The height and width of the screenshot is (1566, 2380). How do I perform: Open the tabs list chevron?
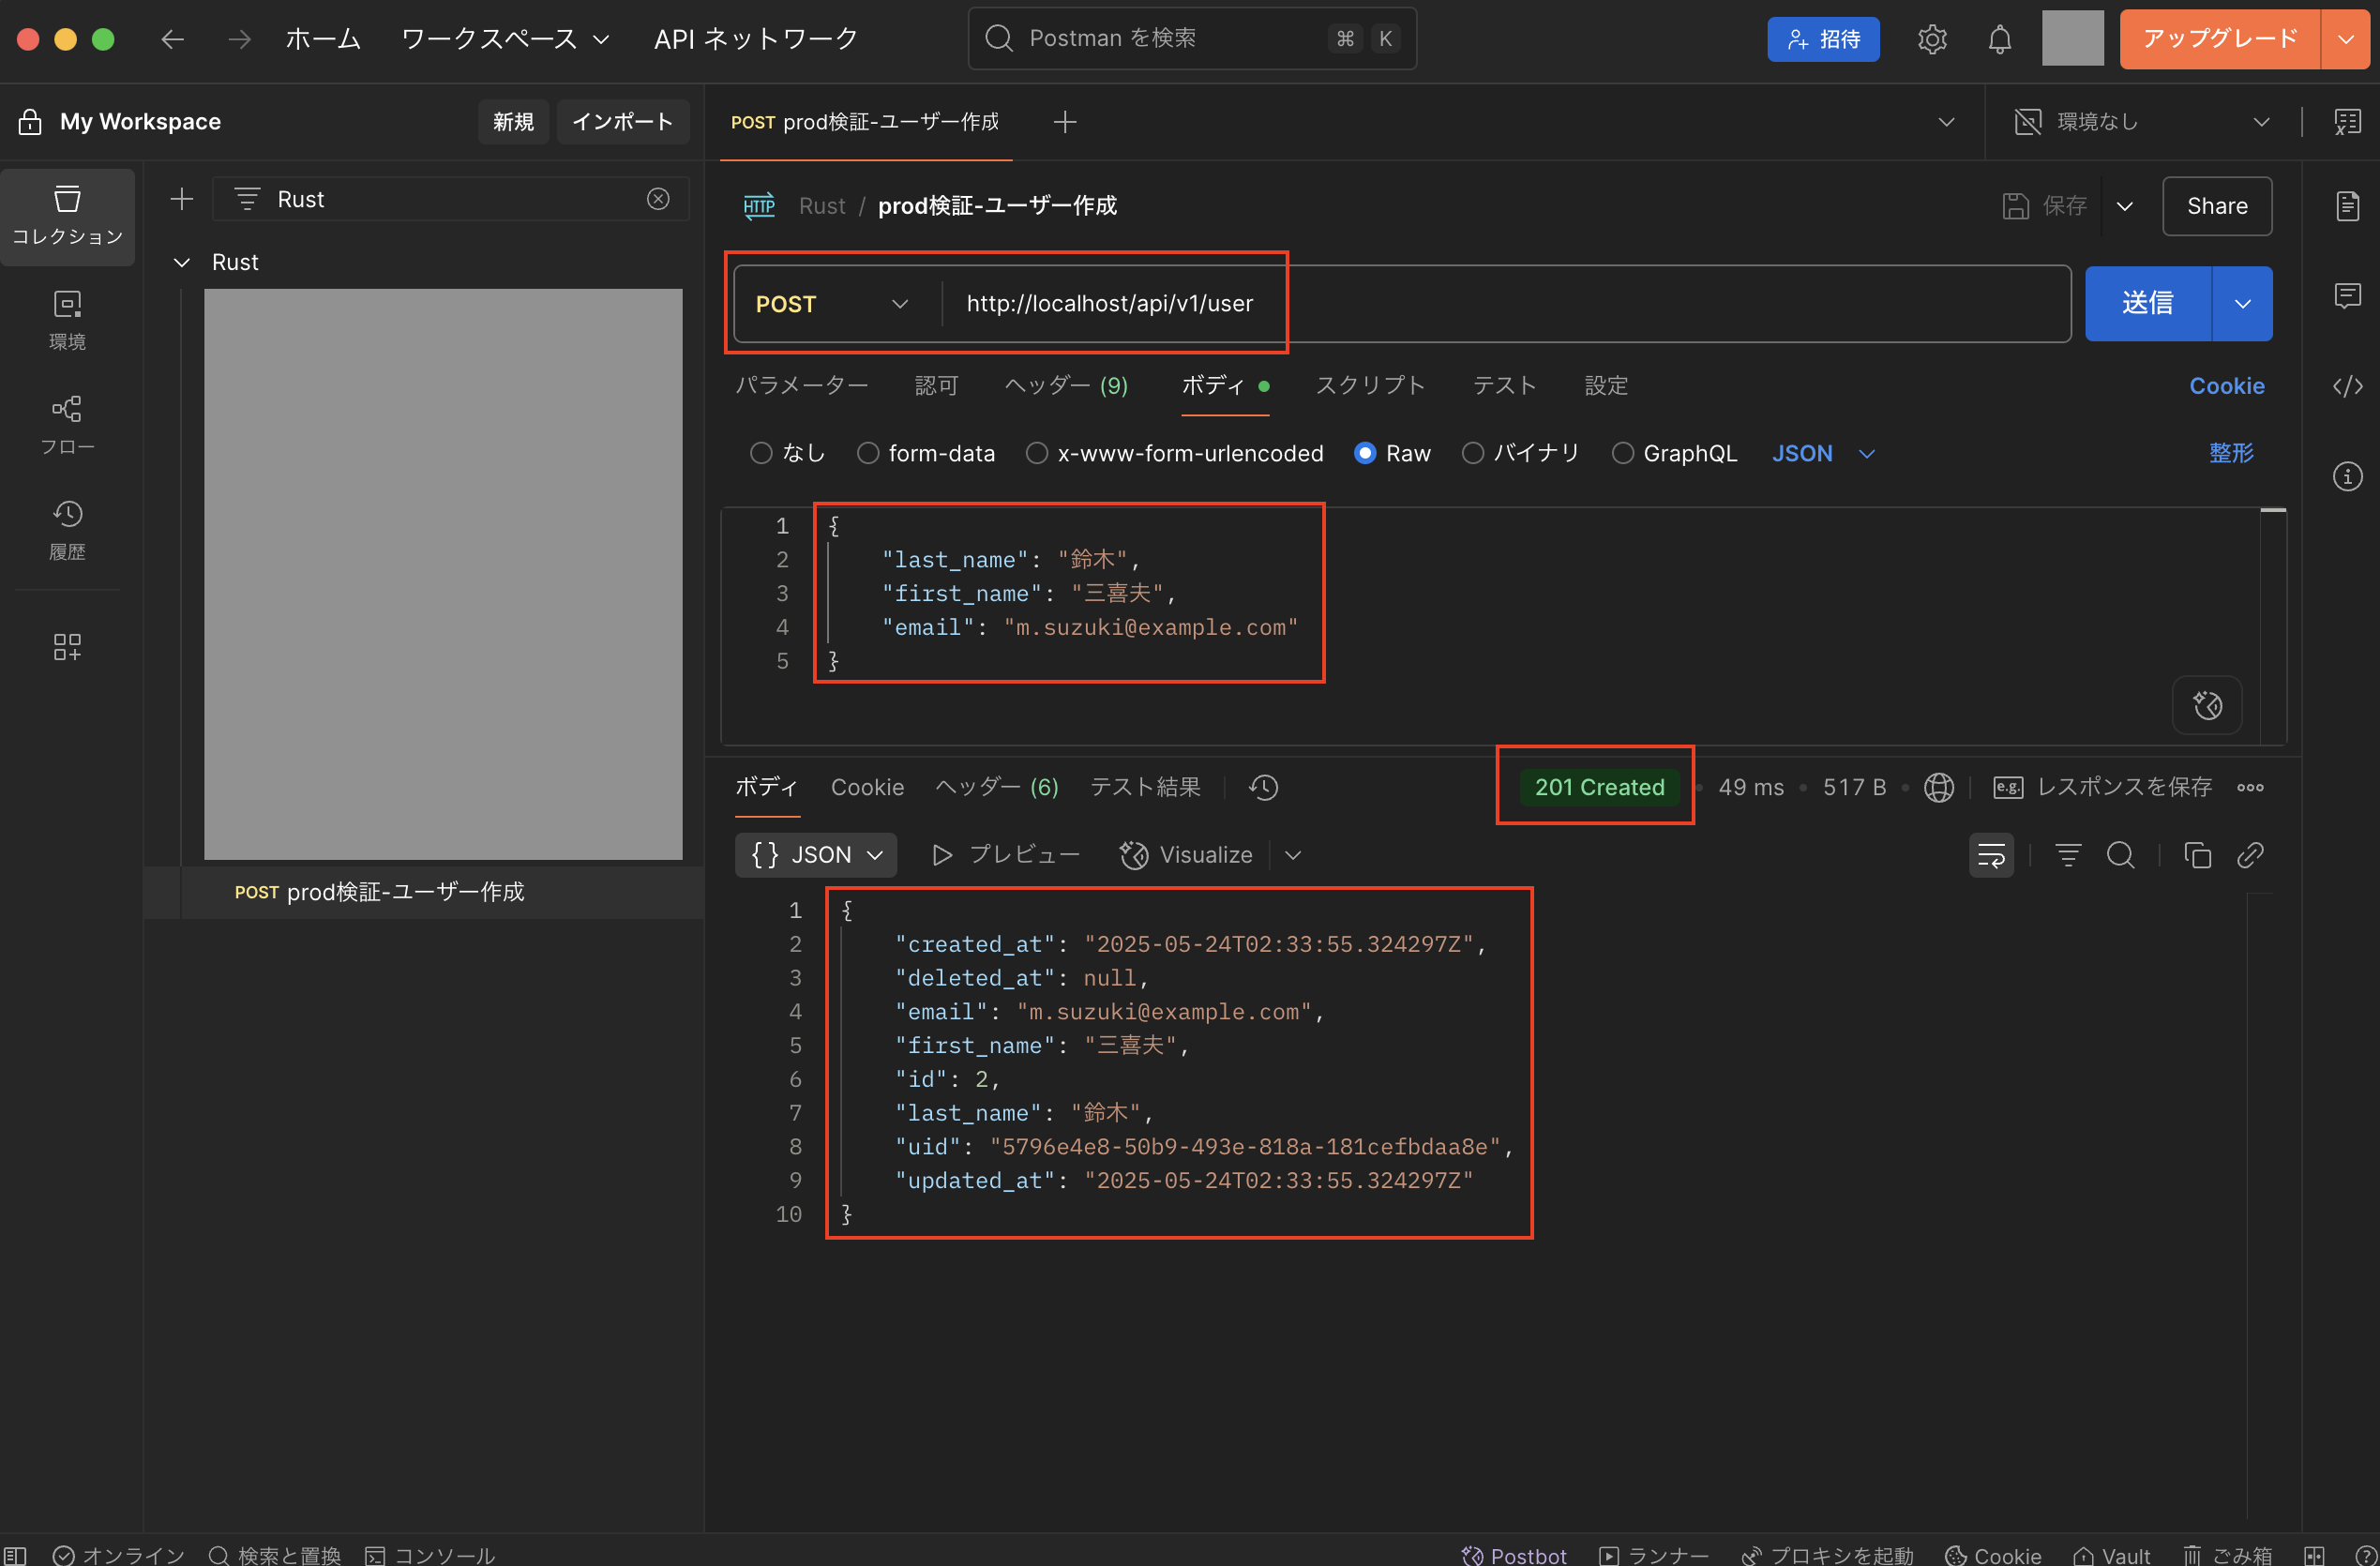click(x=1946, y=122)
